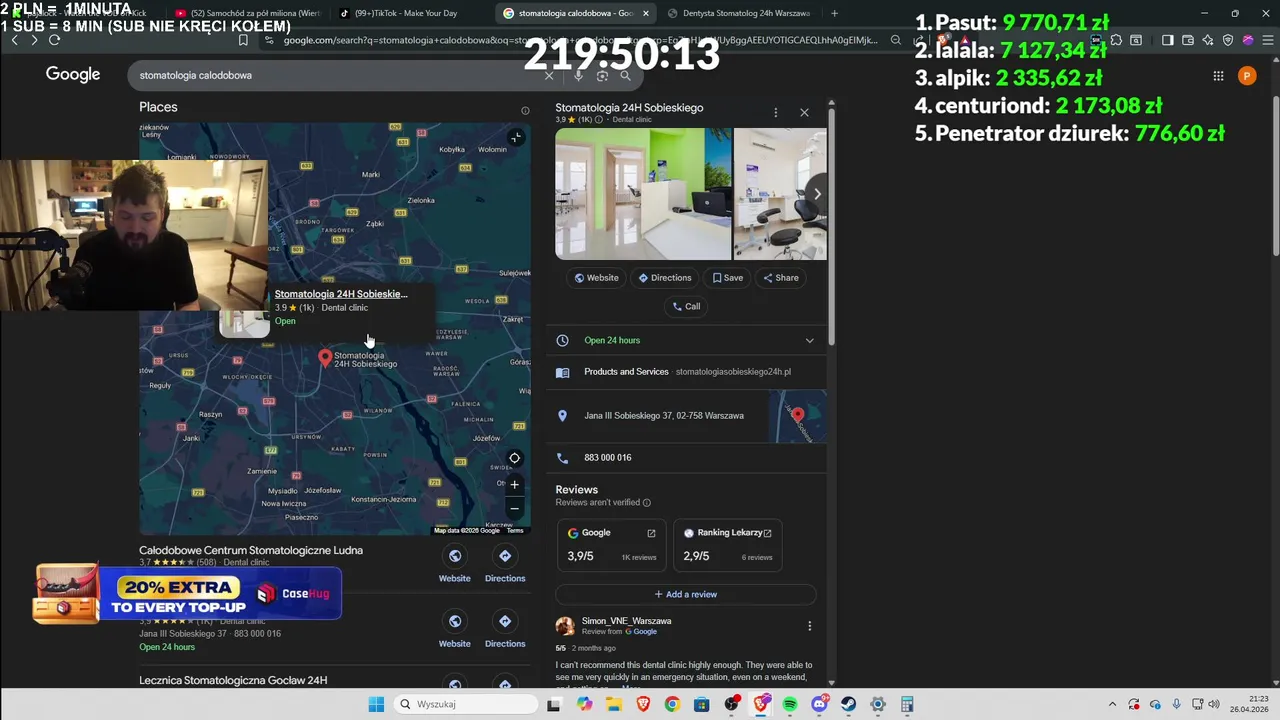This screenshot has width=1280, height=720.
Task: Click phone number 883 000 016 in panel
Action: pos(608,458)
